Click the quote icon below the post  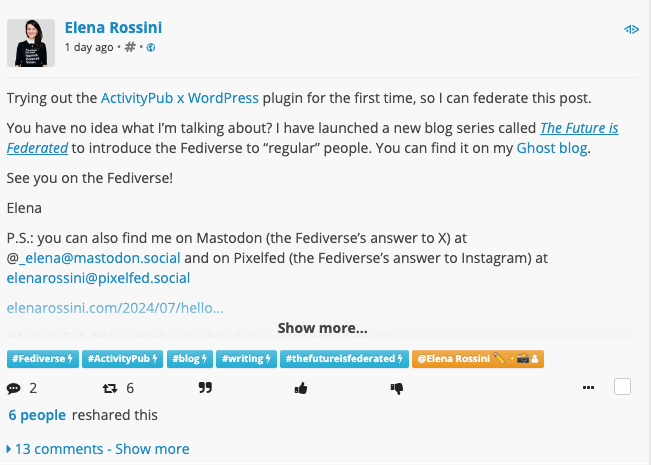[x=205, y=388]
